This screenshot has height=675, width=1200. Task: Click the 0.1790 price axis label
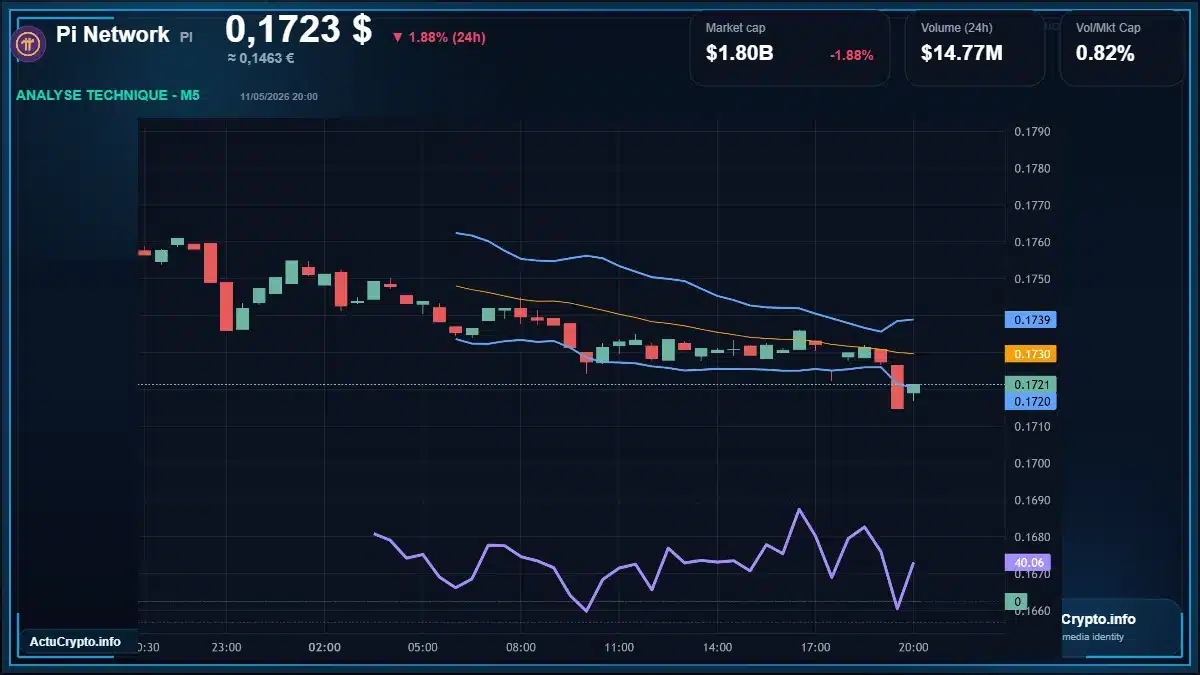(1032, 132)
